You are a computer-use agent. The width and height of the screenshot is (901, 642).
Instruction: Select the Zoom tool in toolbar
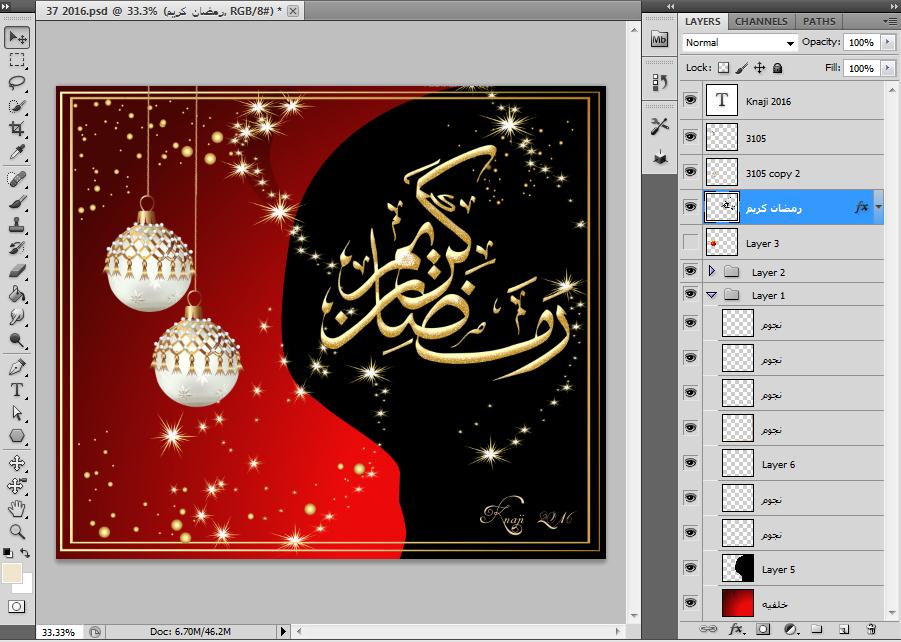click(x=17, y=532)
